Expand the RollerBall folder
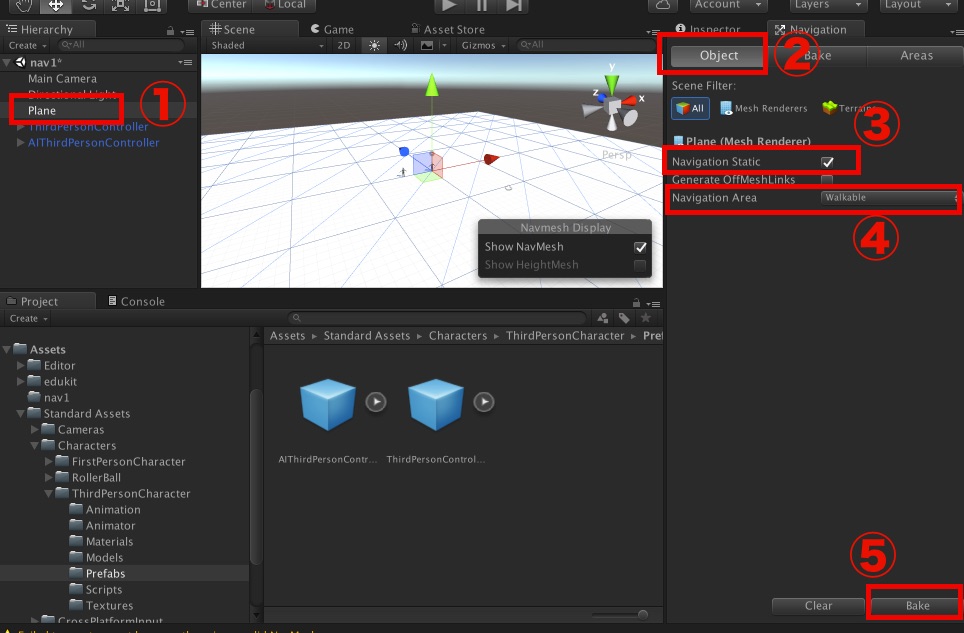 [49, 477]
